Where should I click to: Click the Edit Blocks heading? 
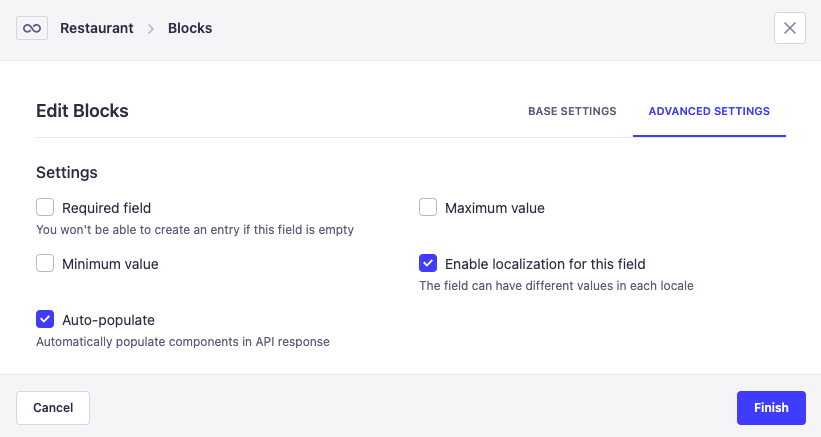click(x=82, y=111)
